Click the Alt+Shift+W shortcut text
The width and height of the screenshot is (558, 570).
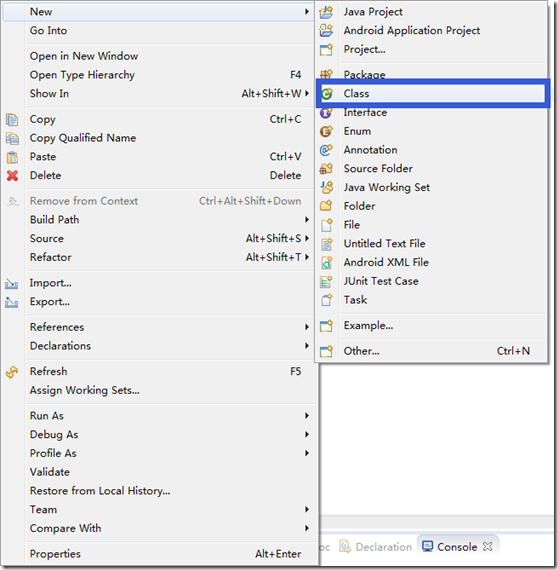point(272,94)
